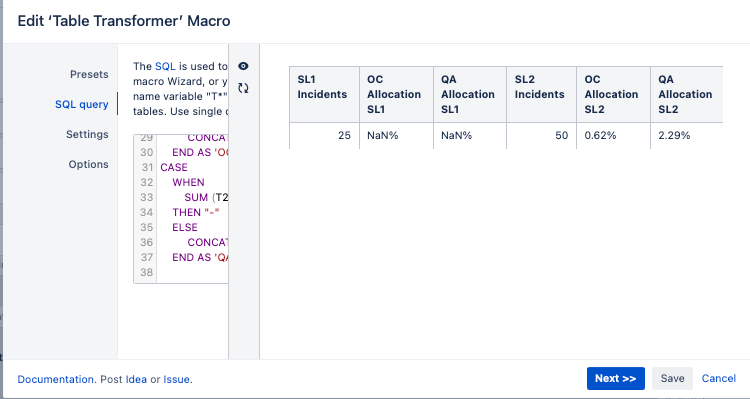Toggle the preview eye icon

point(243,66)
